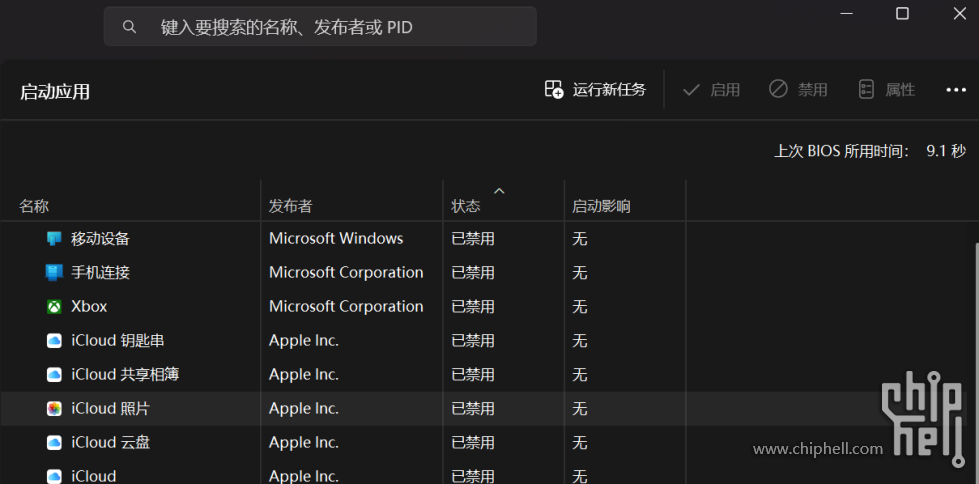Click the 禁用 text button
979x484 pixels.
812,90
